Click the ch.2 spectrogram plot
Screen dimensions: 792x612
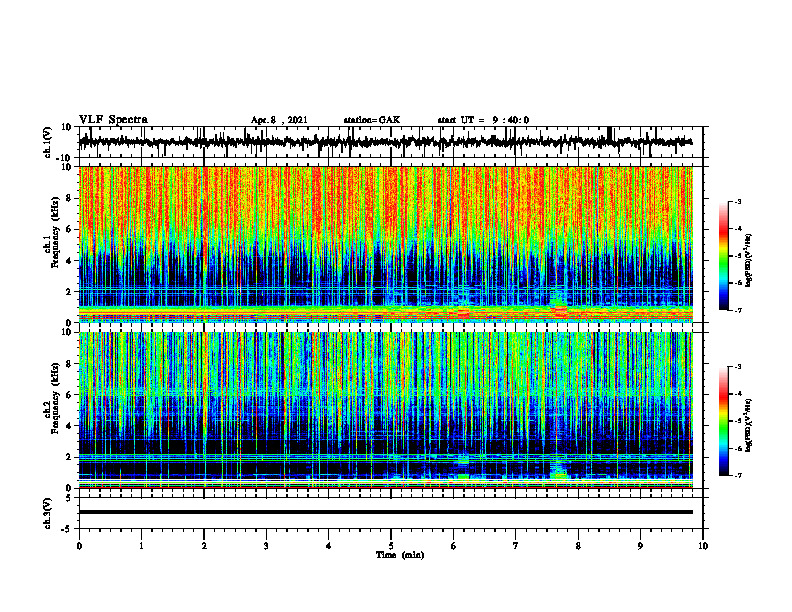coord(386,410)
